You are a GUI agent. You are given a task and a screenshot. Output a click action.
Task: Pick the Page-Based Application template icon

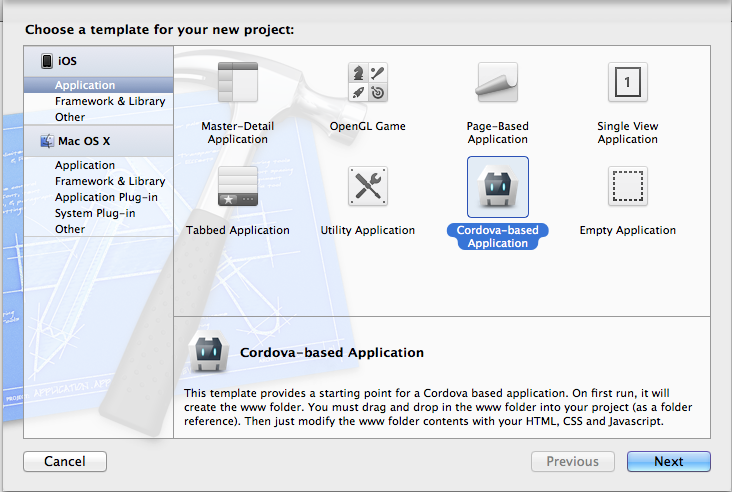click(498, 82)
